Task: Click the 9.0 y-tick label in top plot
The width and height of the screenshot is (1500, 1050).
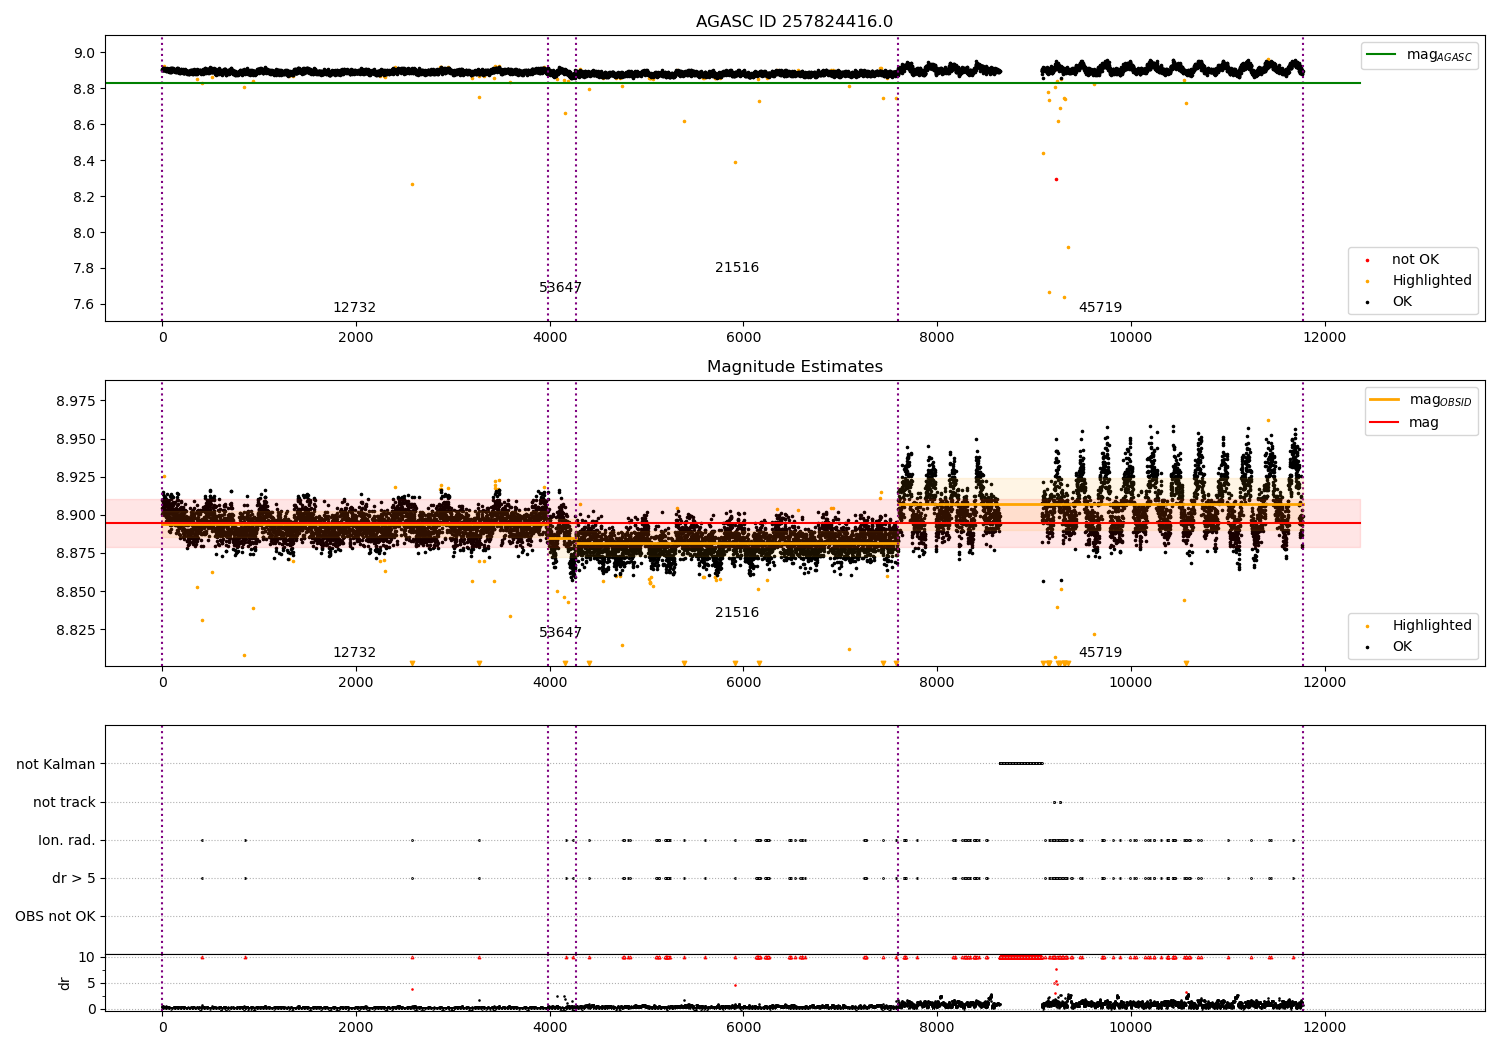Action: (84, 53)
